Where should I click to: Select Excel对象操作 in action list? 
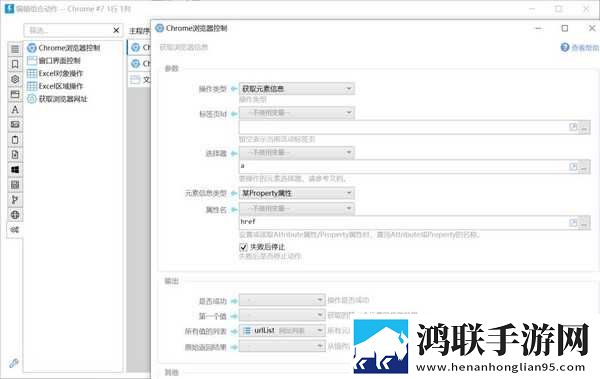(55, 73)
